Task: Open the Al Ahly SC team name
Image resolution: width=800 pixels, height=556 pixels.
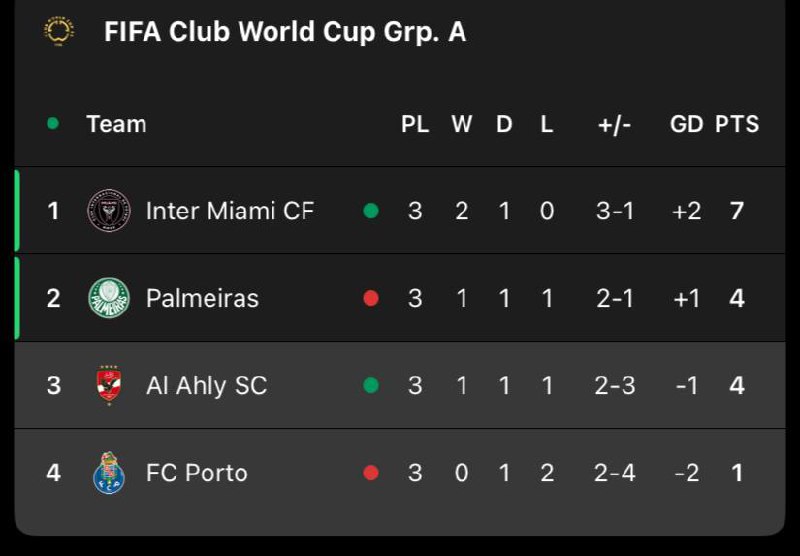Action: pyautogui.click(x=207, y=386)
